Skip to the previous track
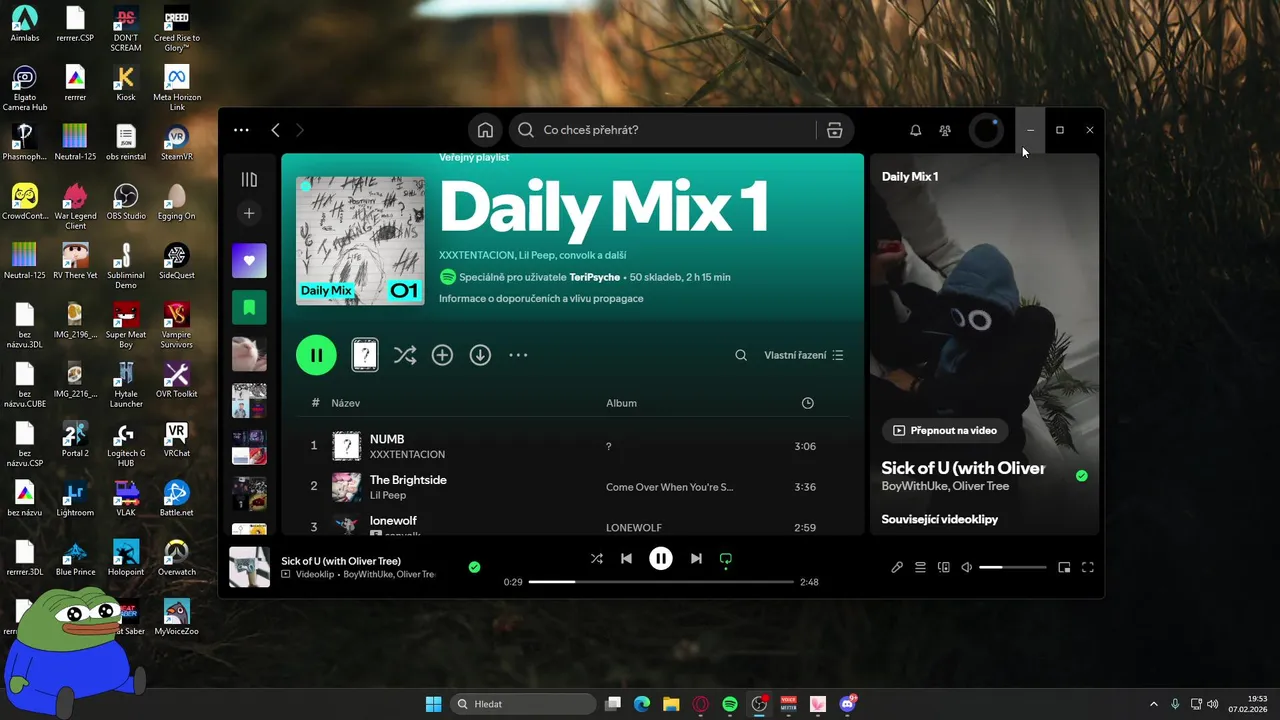This screenshot has height=720, width=1280. point(626,559)
